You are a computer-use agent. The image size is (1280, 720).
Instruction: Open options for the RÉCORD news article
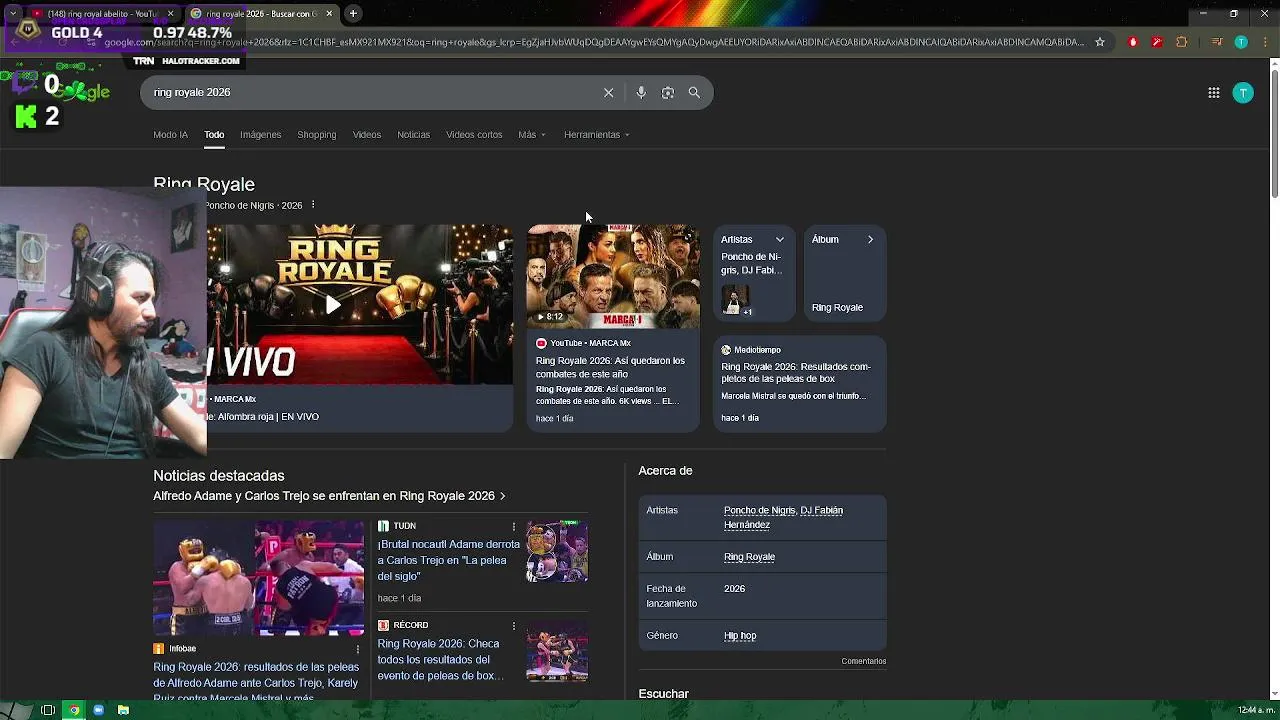pyautogui.click(x=514, y=626)
